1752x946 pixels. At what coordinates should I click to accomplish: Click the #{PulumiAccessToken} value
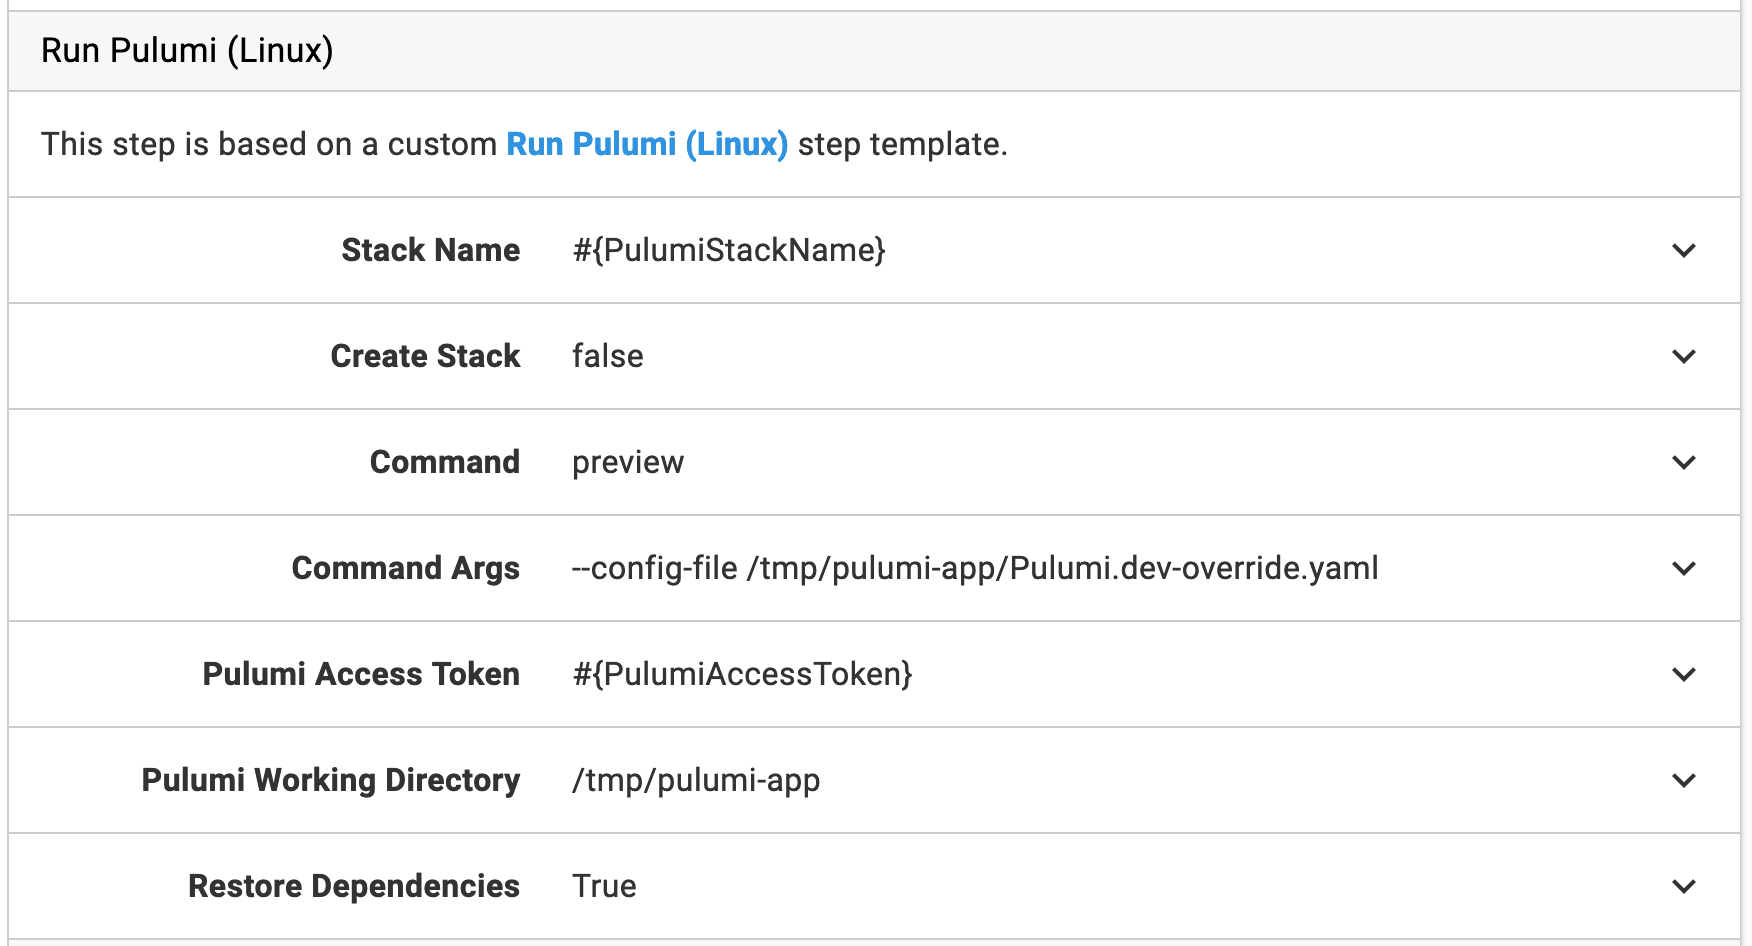click(742, 674)
